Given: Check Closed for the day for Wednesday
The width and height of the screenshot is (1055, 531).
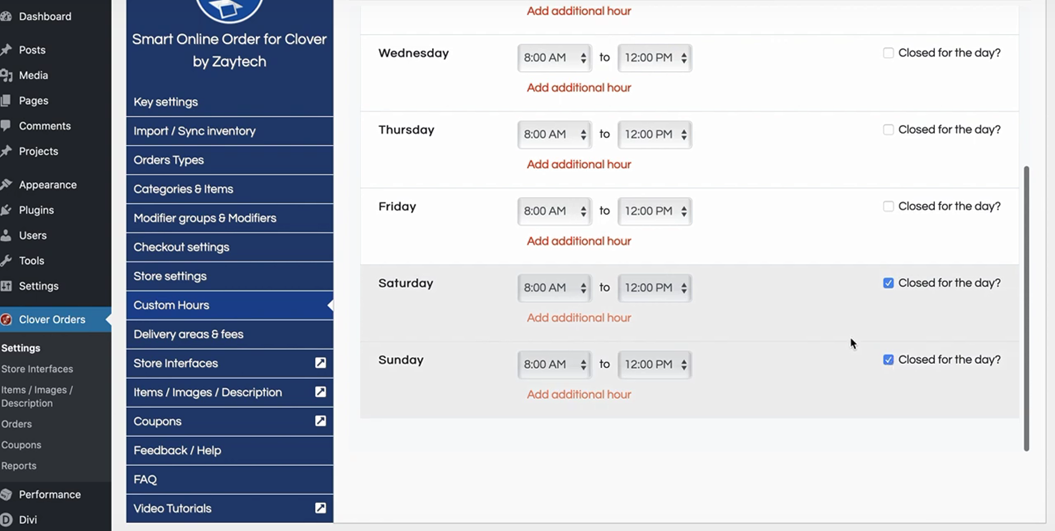Looking at the screenshot, I should pyautogui.click(x=888, y=52).
